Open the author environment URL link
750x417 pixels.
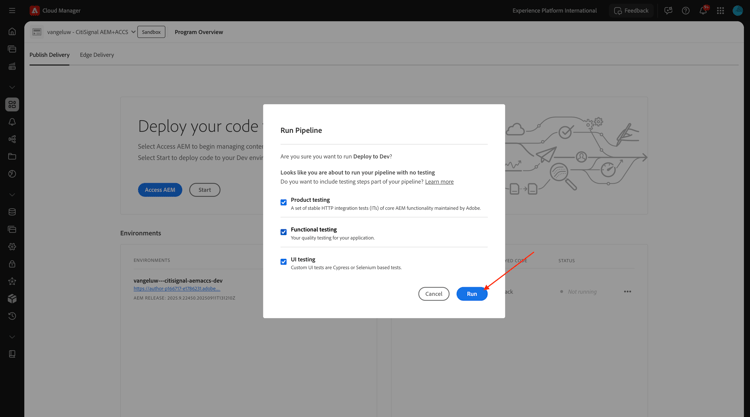(x=177, y=289)
